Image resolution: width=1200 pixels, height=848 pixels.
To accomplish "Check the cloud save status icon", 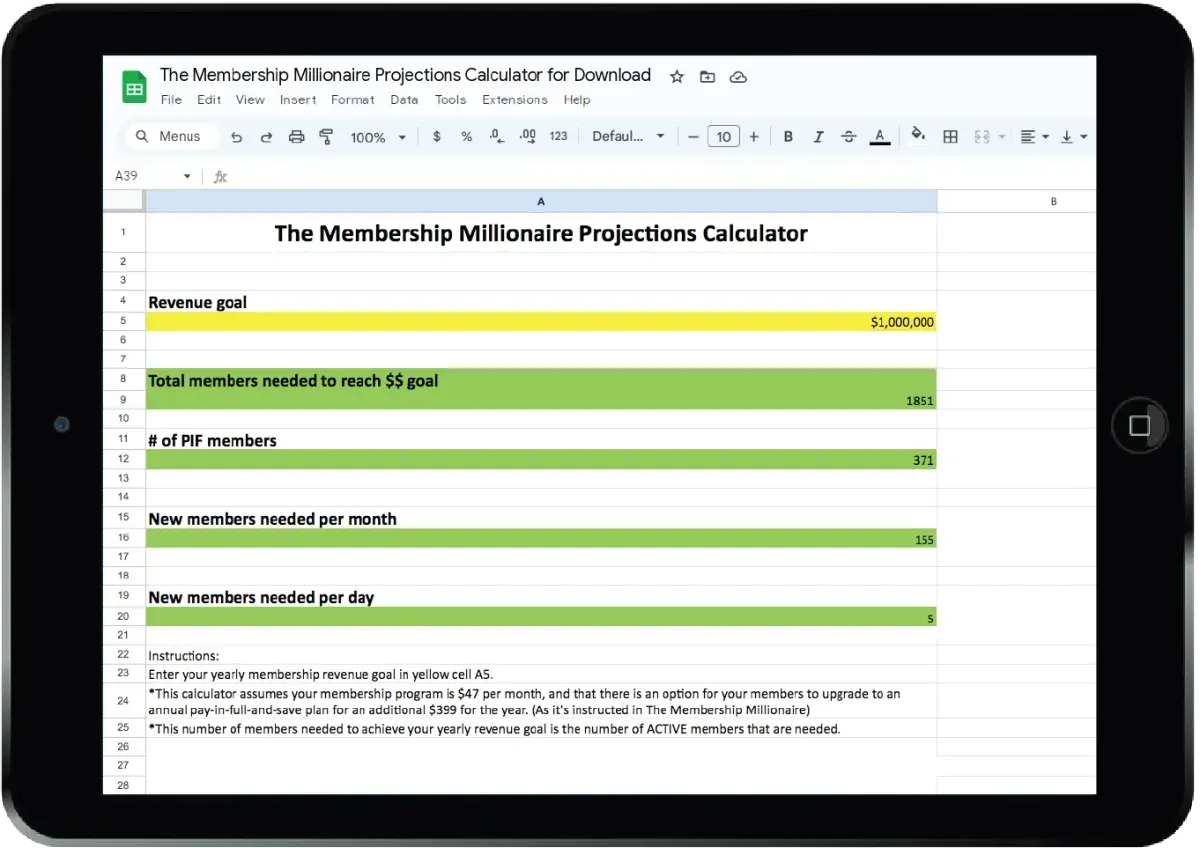I will [x=738, y=77].
